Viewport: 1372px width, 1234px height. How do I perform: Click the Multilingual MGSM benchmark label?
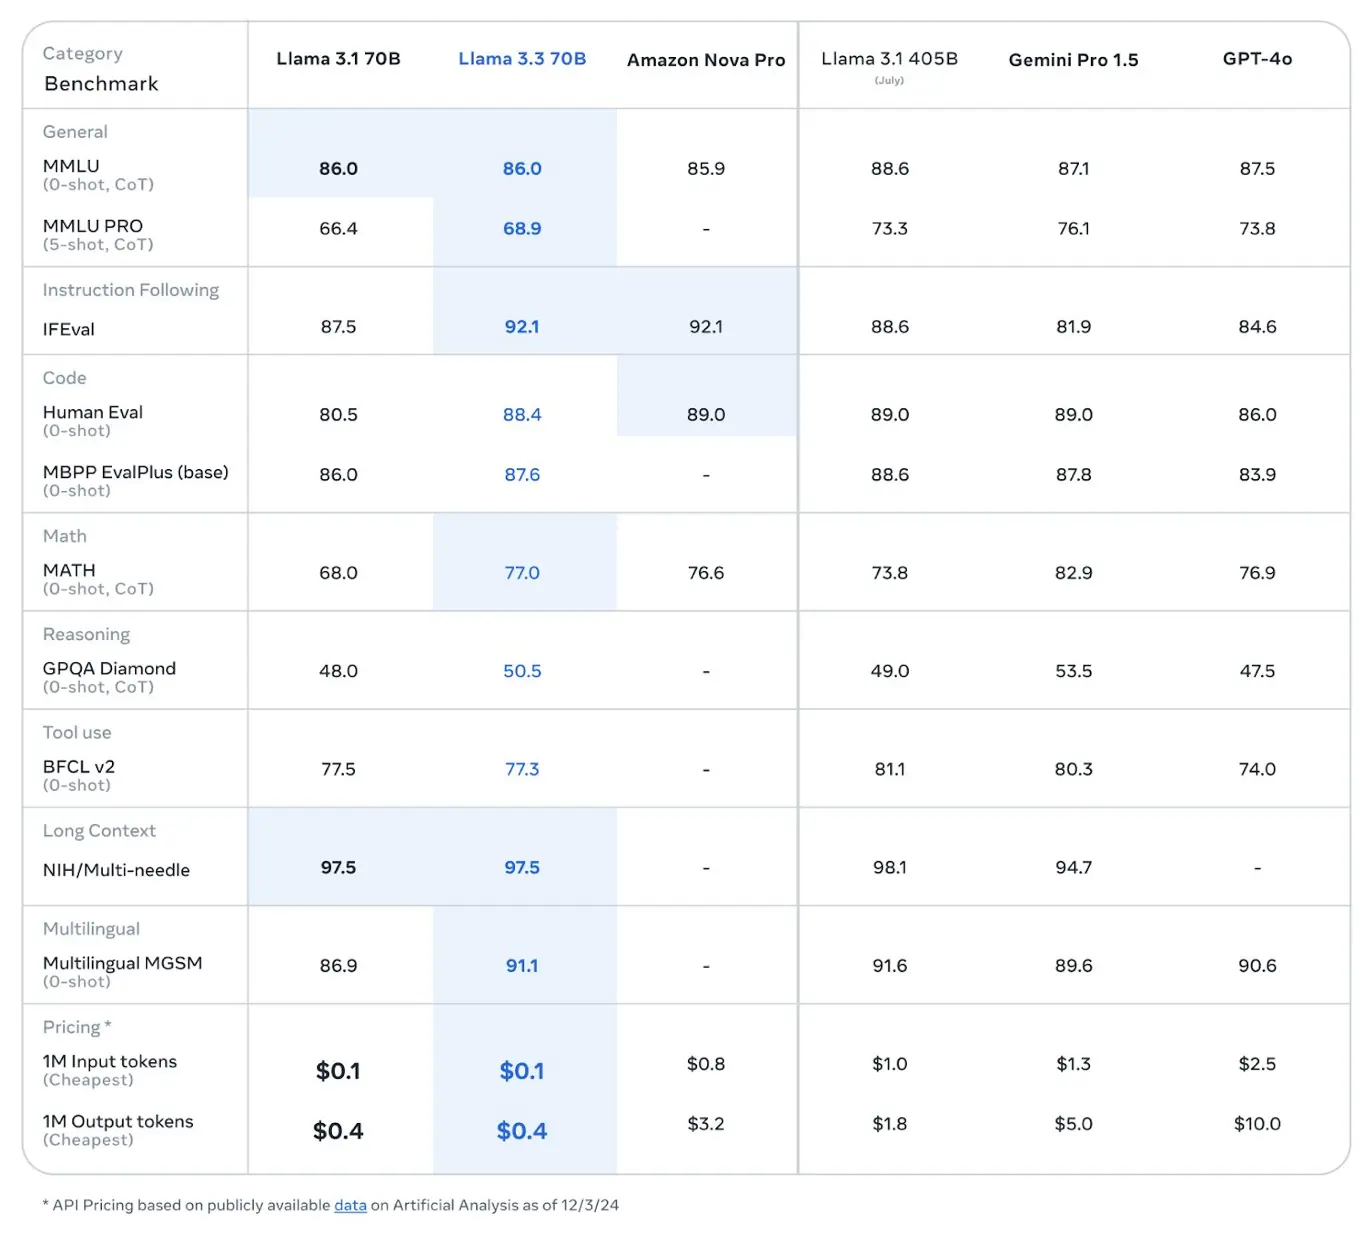[123, 963]
